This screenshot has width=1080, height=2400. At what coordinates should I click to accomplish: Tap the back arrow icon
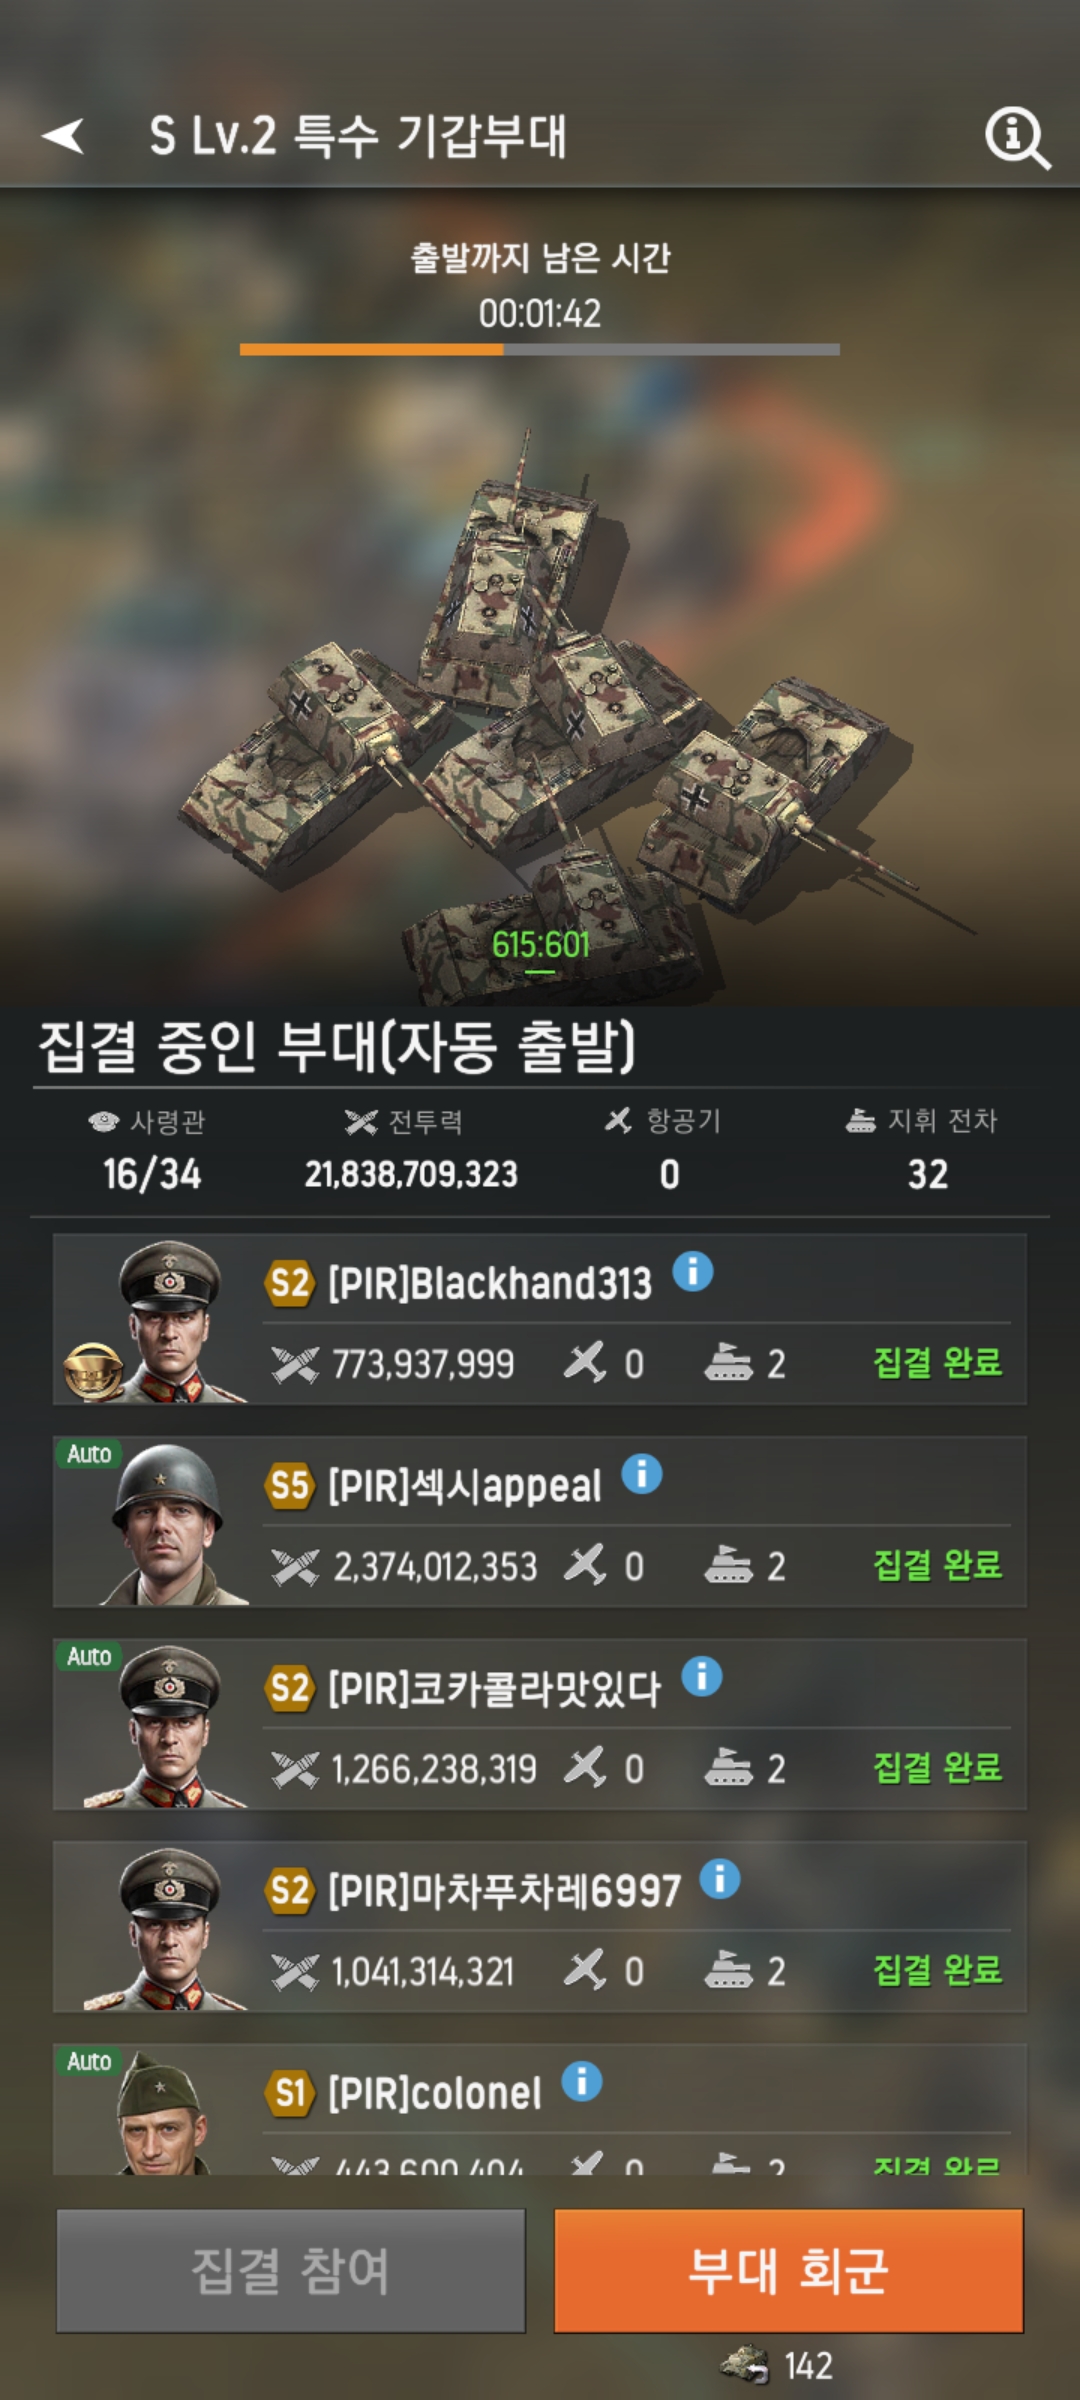coord(63,135)
